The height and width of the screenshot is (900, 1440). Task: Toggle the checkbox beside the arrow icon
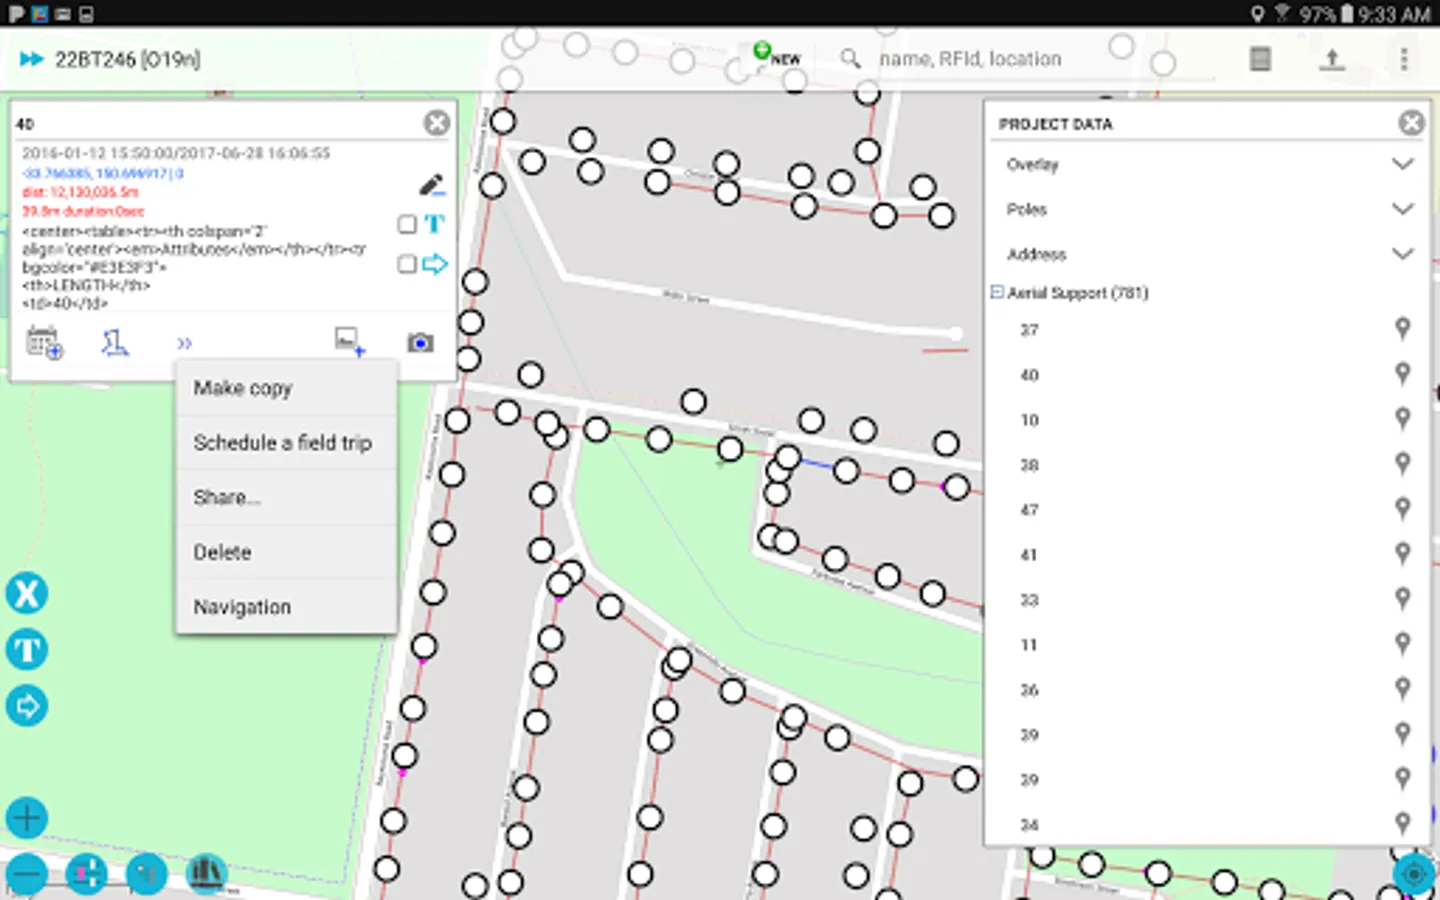click(407, 264)
